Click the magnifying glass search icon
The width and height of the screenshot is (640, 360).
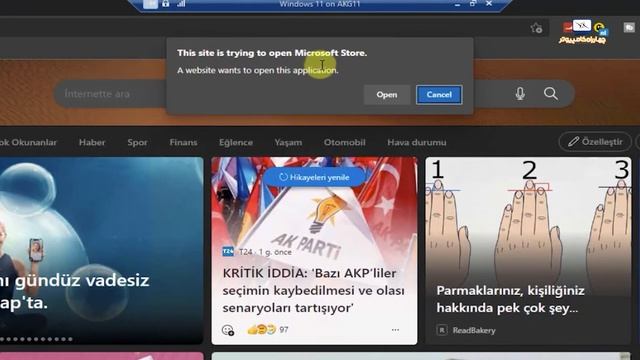tap(551, 93)
